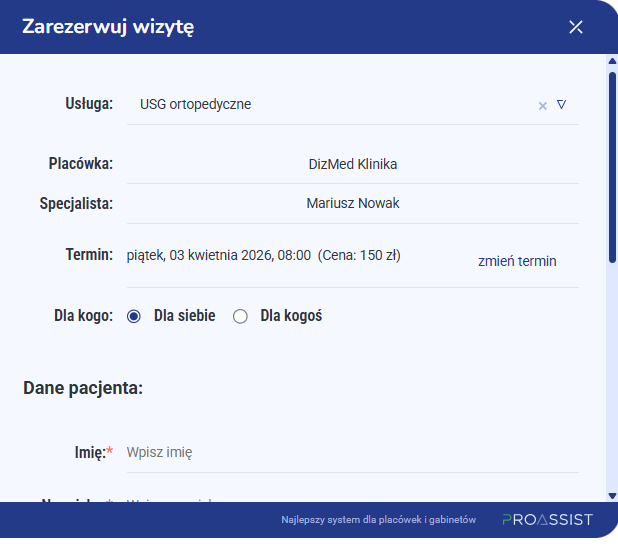Select the Dla siebie radio button
This screenshot has height=547, width=618.
pos(134,316)
